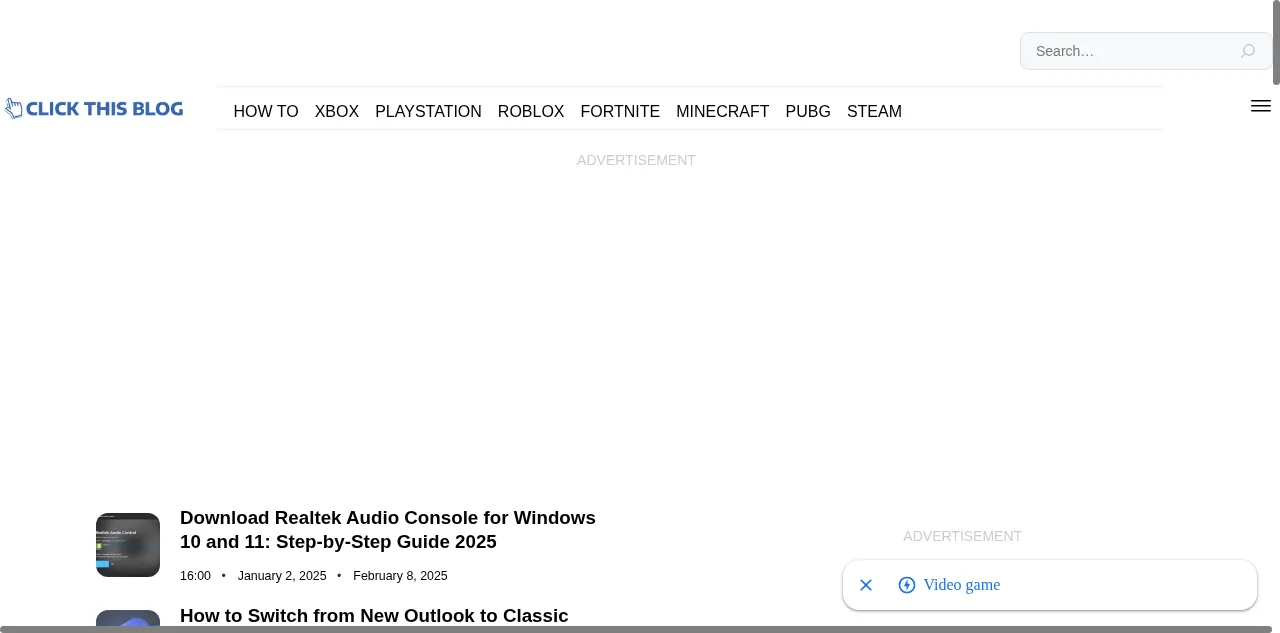Viewport: 1280px width, 633px height.
Task: Open the hamburger menu icon
Action: point(1261,106)
